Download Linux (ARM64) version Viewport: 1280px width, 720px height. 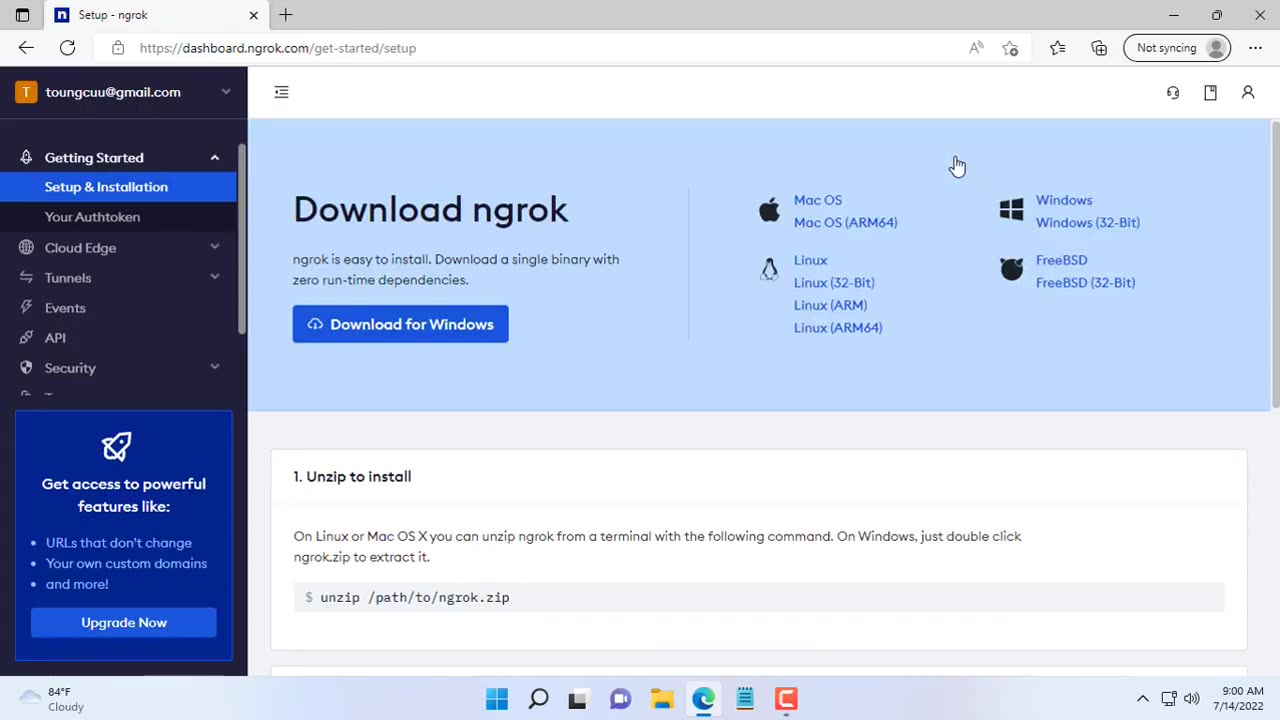(838, 327)
